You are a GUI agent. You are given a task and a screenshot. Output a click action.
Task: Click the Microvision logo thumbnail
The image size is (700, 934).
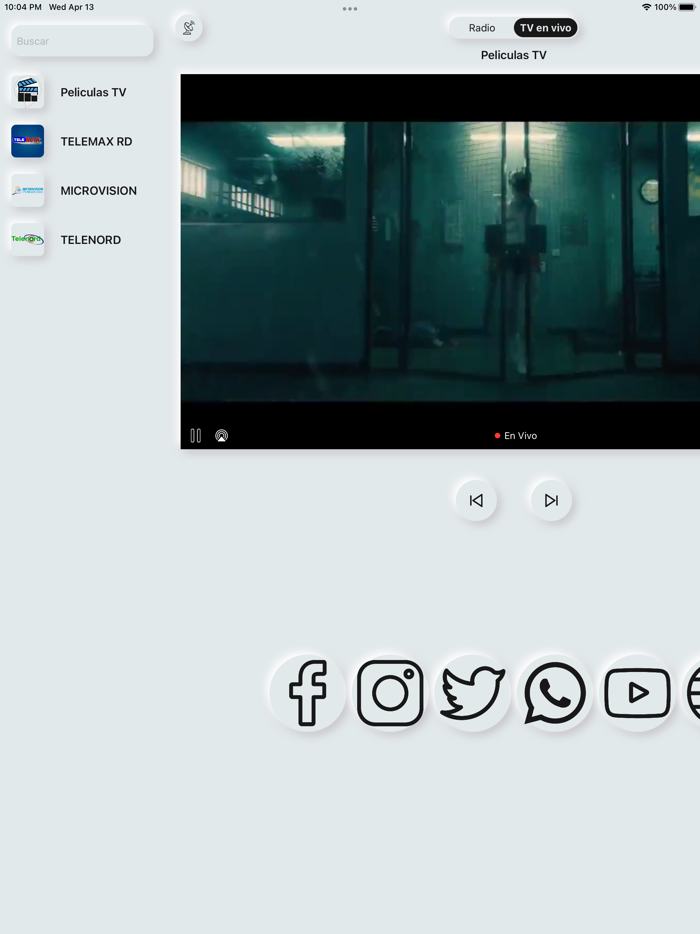click(x=27, y=191)
